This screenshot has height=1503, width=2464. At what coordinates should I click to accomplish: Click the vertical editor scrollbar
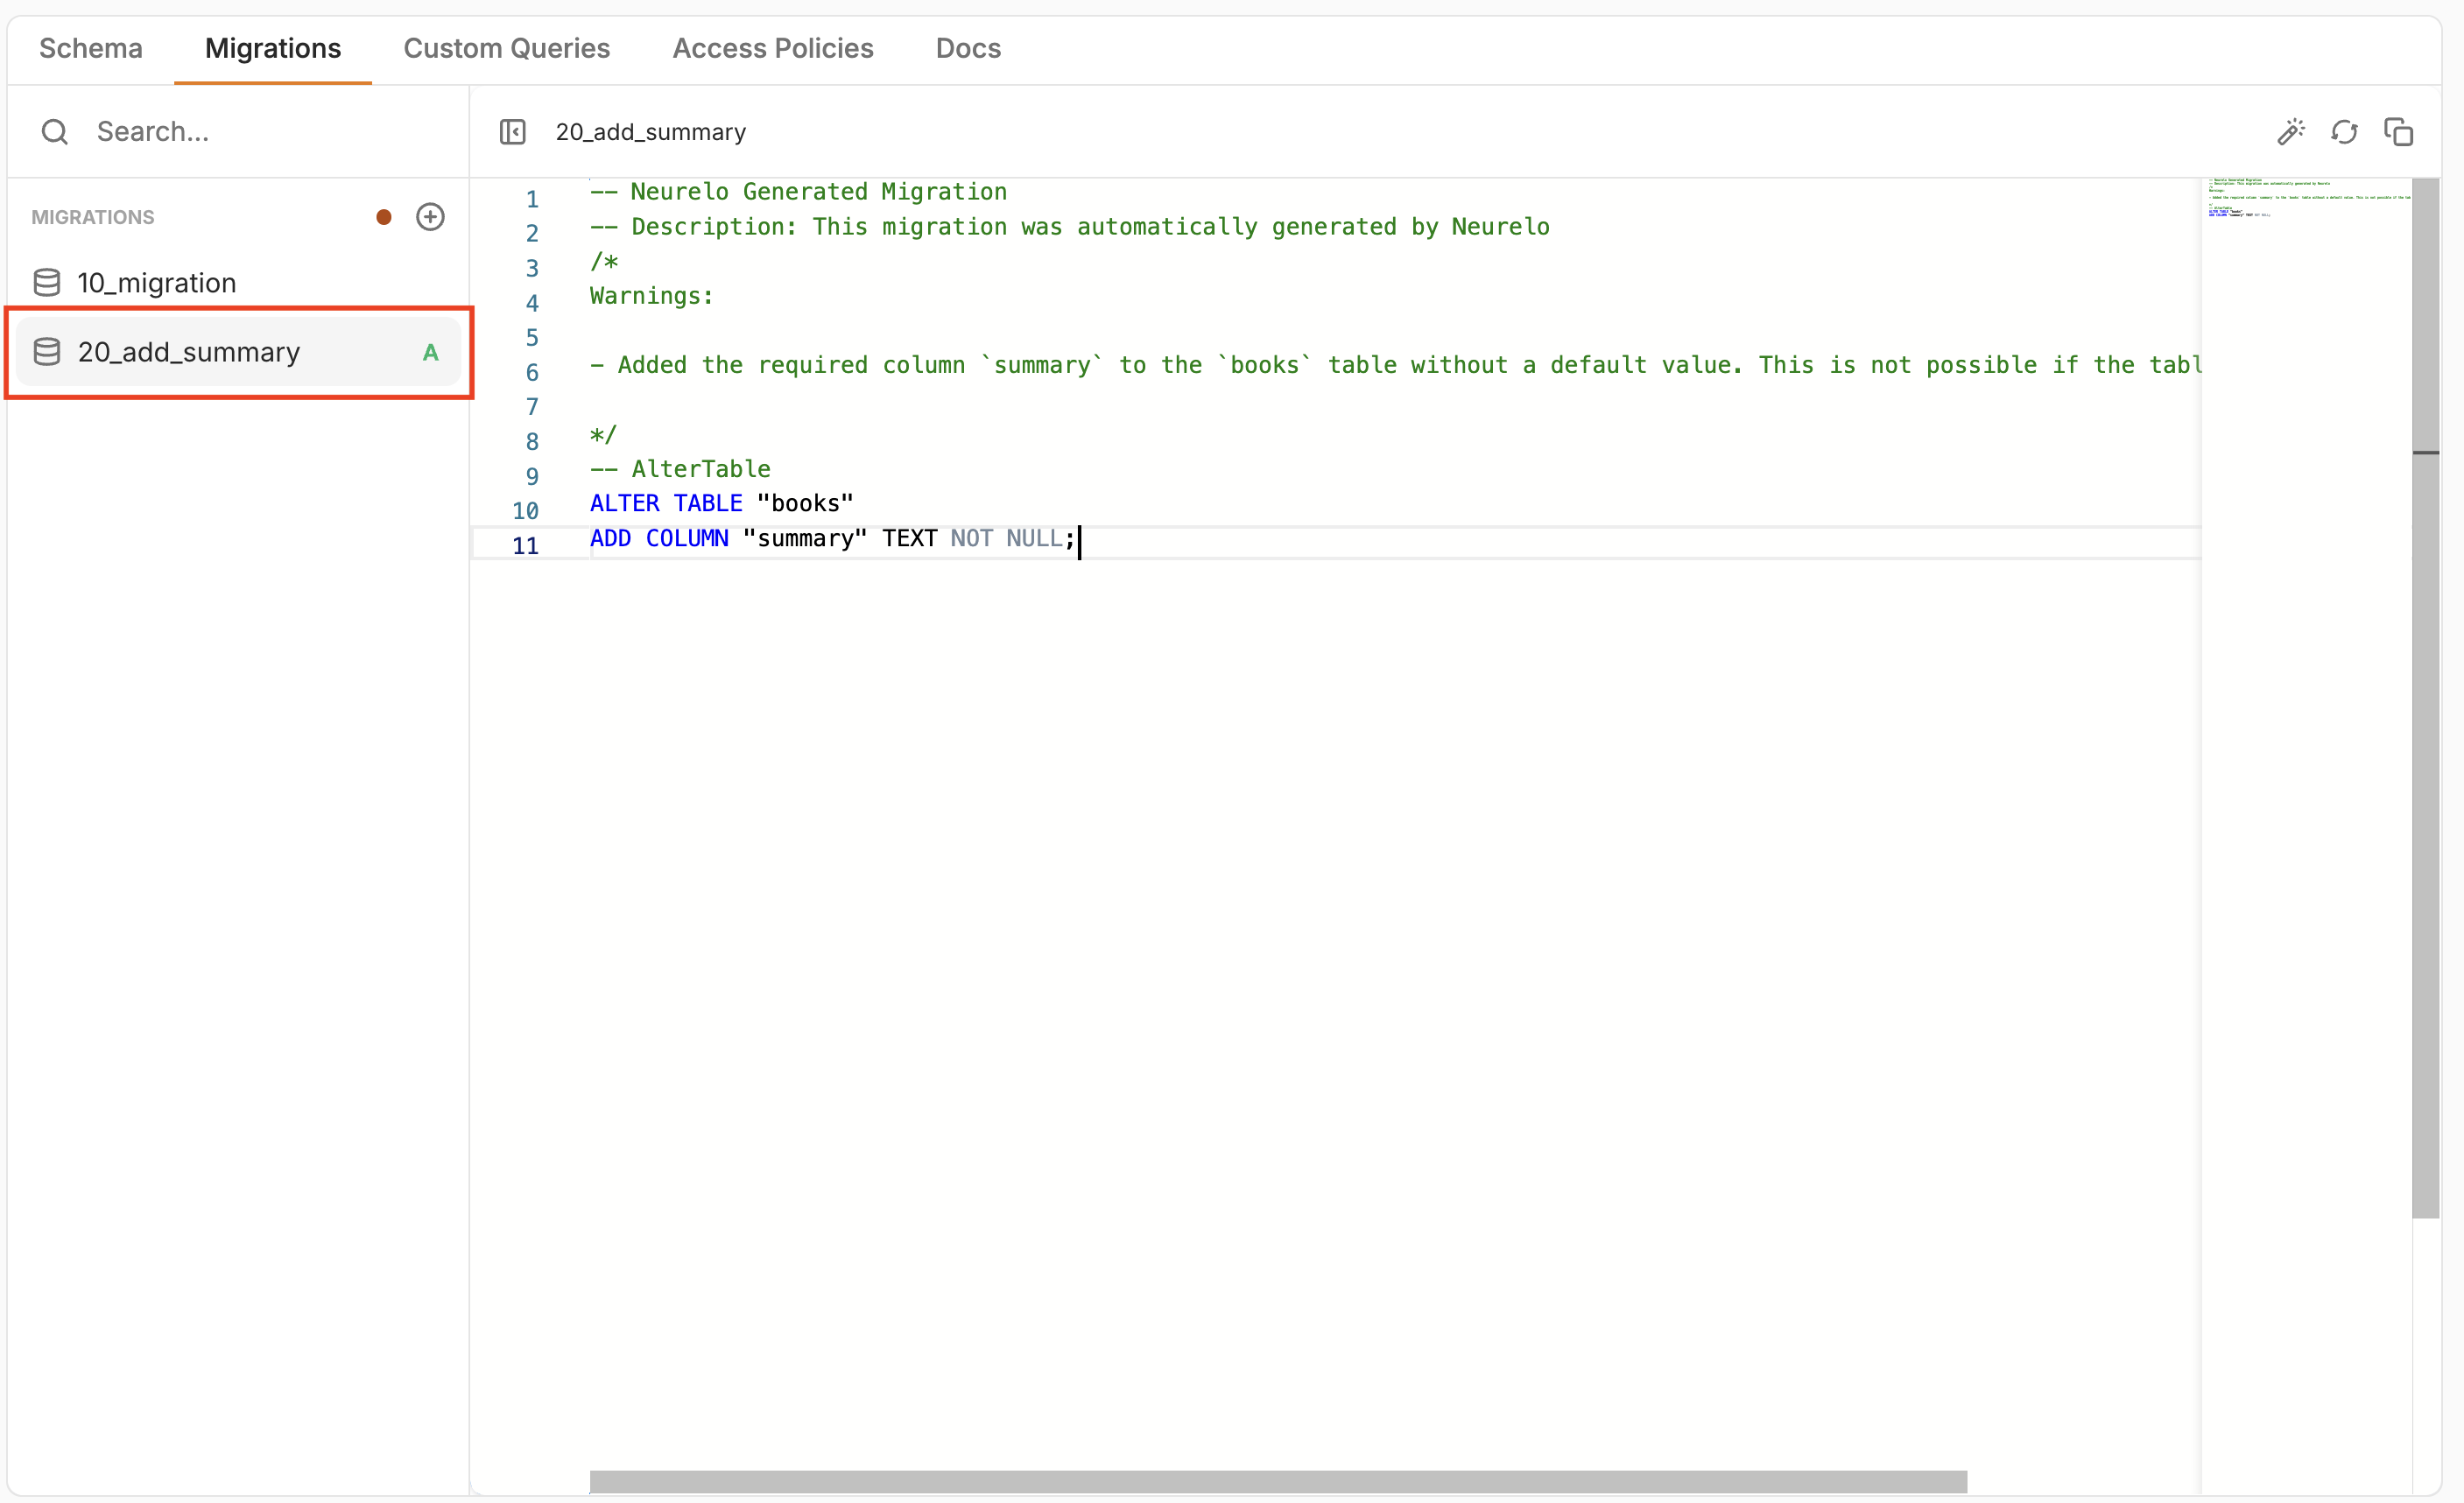(x=2425, y=700)
